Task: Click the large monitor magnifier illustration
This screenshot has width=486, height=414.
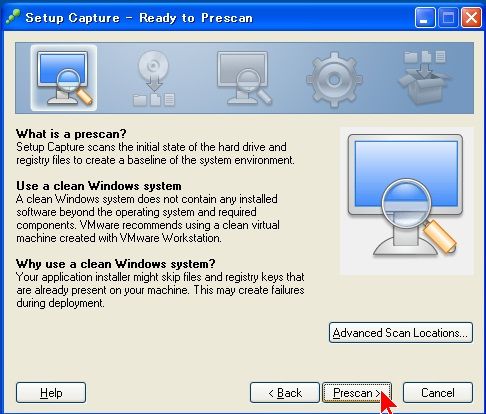Action: (406, 201)
